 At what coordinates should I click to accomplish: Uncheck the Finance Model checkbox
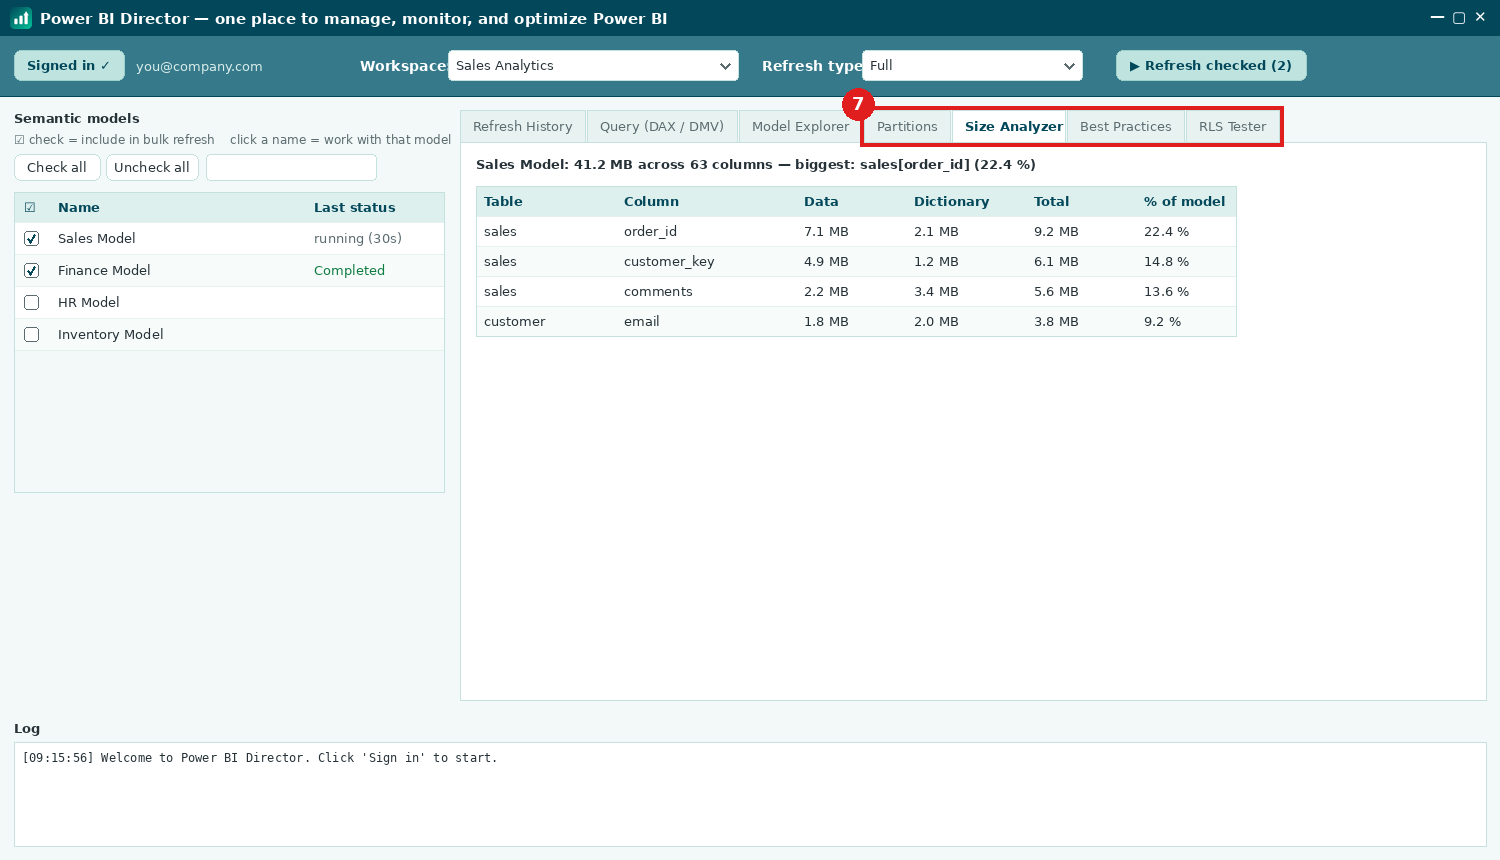(x=31, y=271)
